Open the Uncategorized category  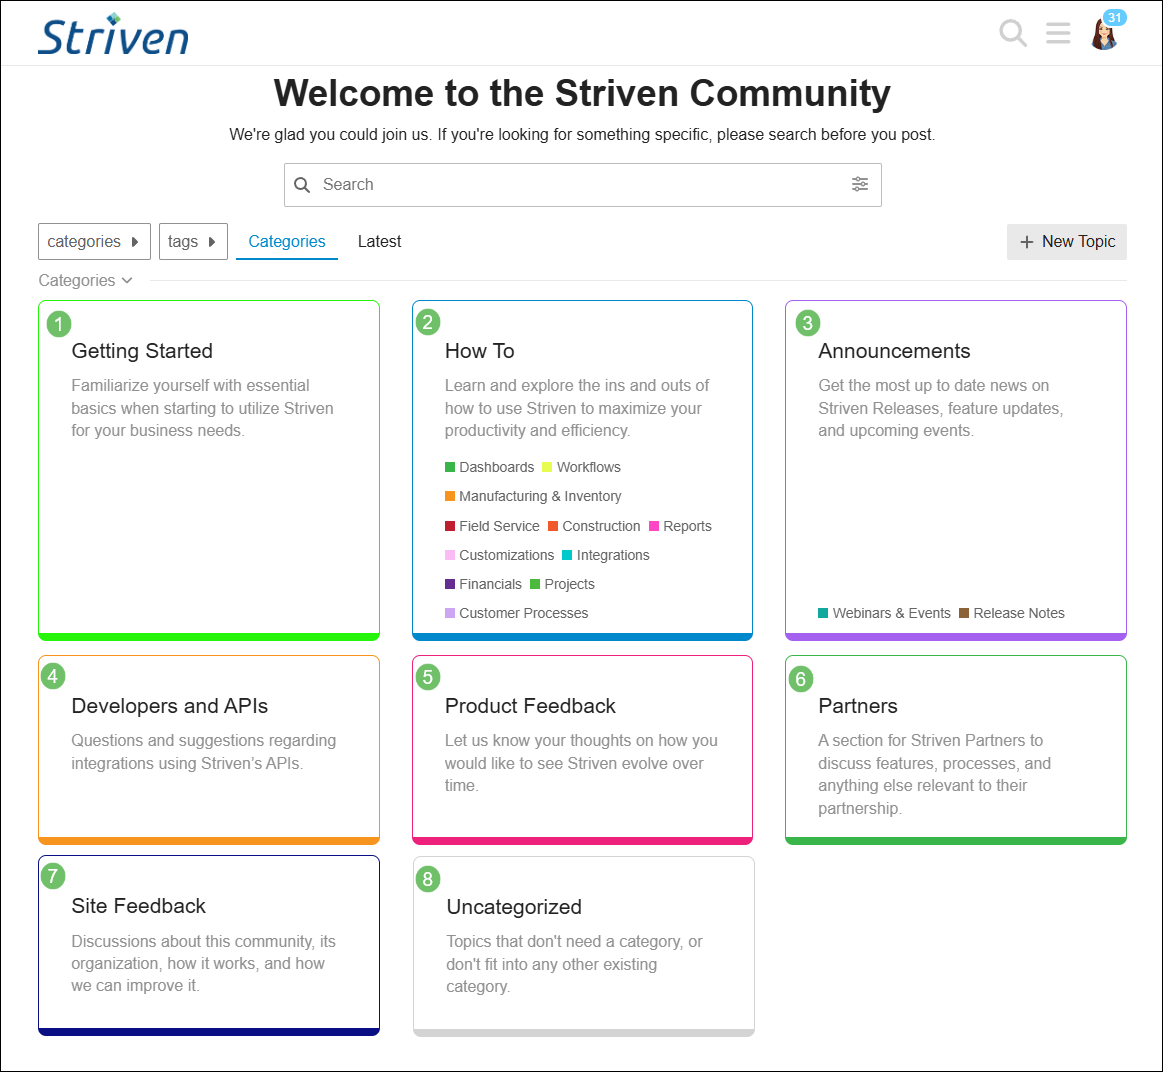[x=513, y=907]
